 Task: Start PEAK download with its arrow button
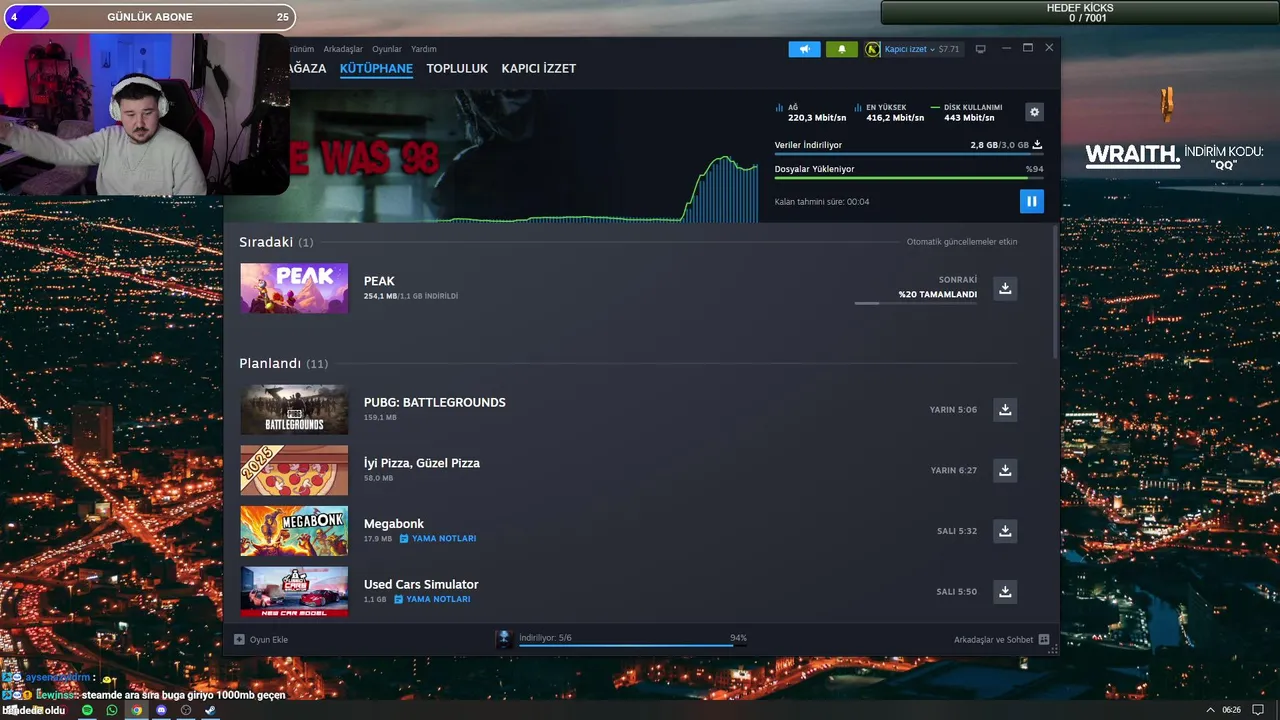1005,288
